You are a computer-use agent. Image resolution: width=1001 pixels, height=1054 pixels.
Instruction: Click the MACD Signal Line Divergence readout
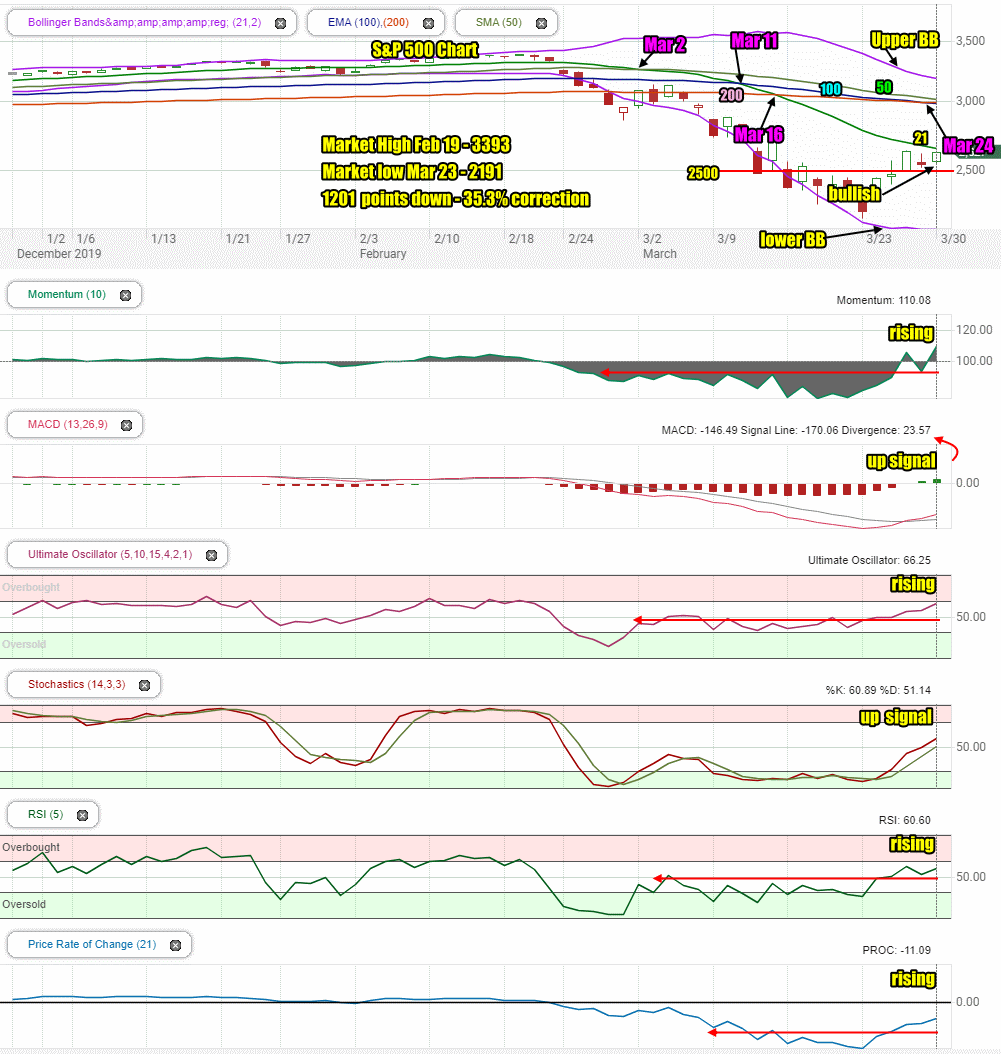click(x=796, y=430)
